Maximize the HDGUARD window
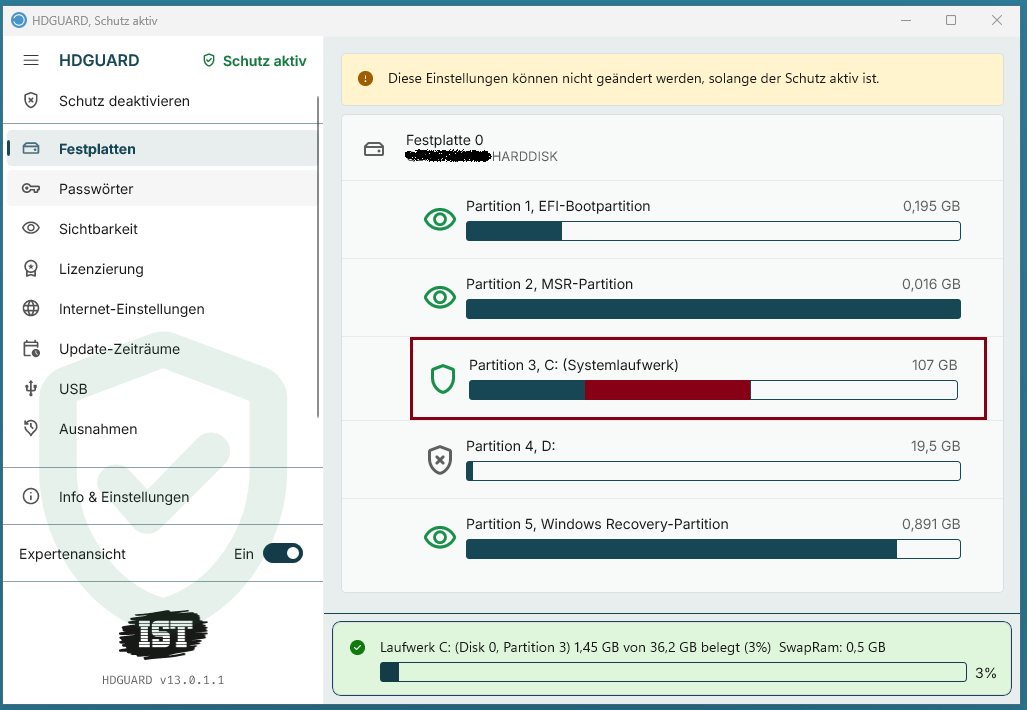This screenshot has width=1027, height=710. pos(951,20)
